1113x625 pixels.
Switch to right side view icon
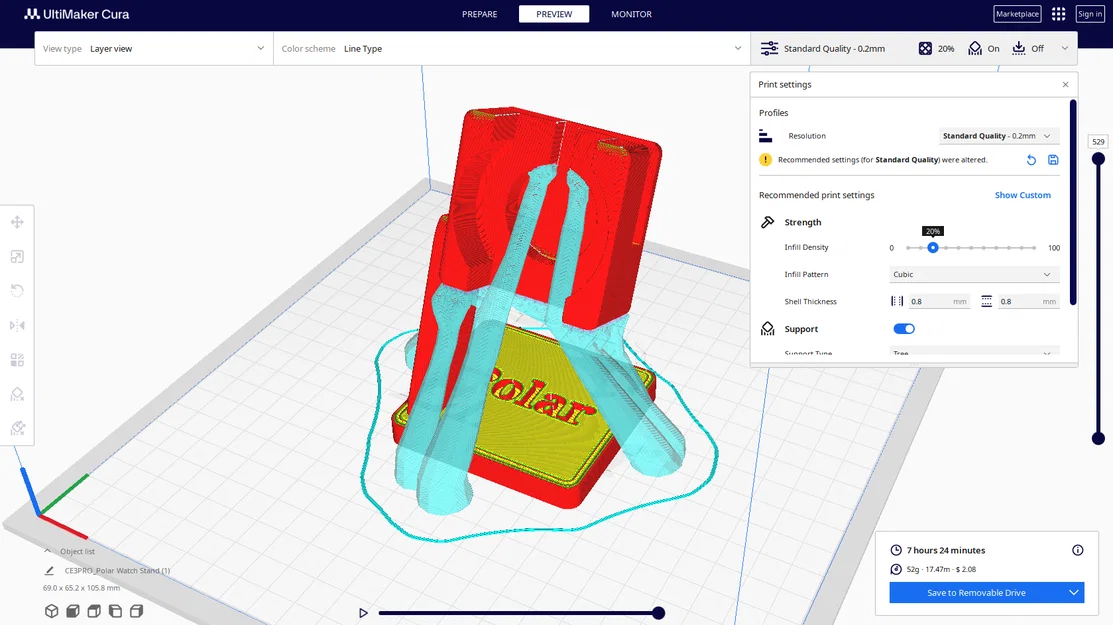pyautogui.click(x=136, y=611)
